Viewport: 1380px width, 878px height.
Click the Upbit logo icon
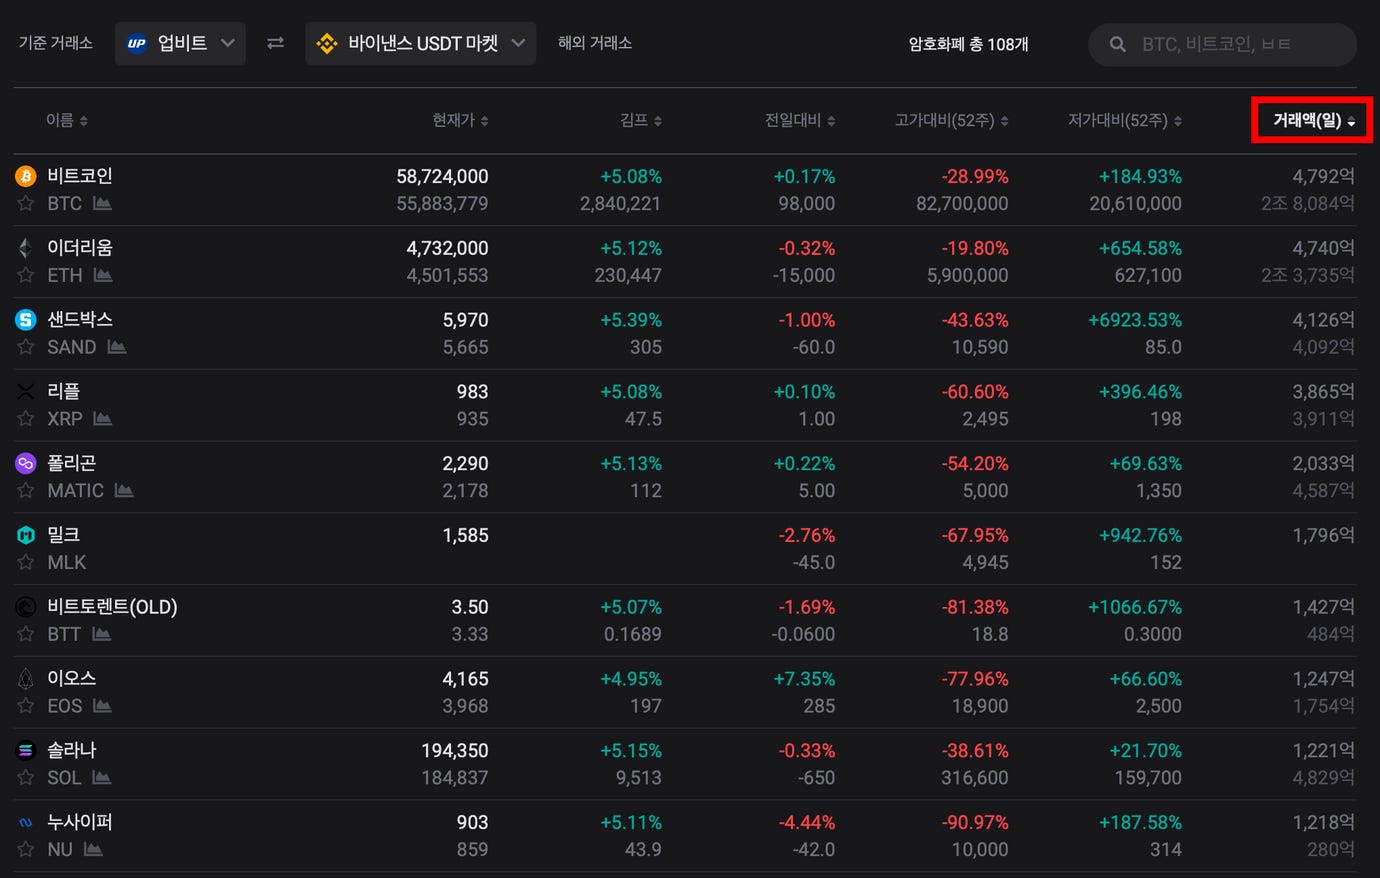[137, 43]
